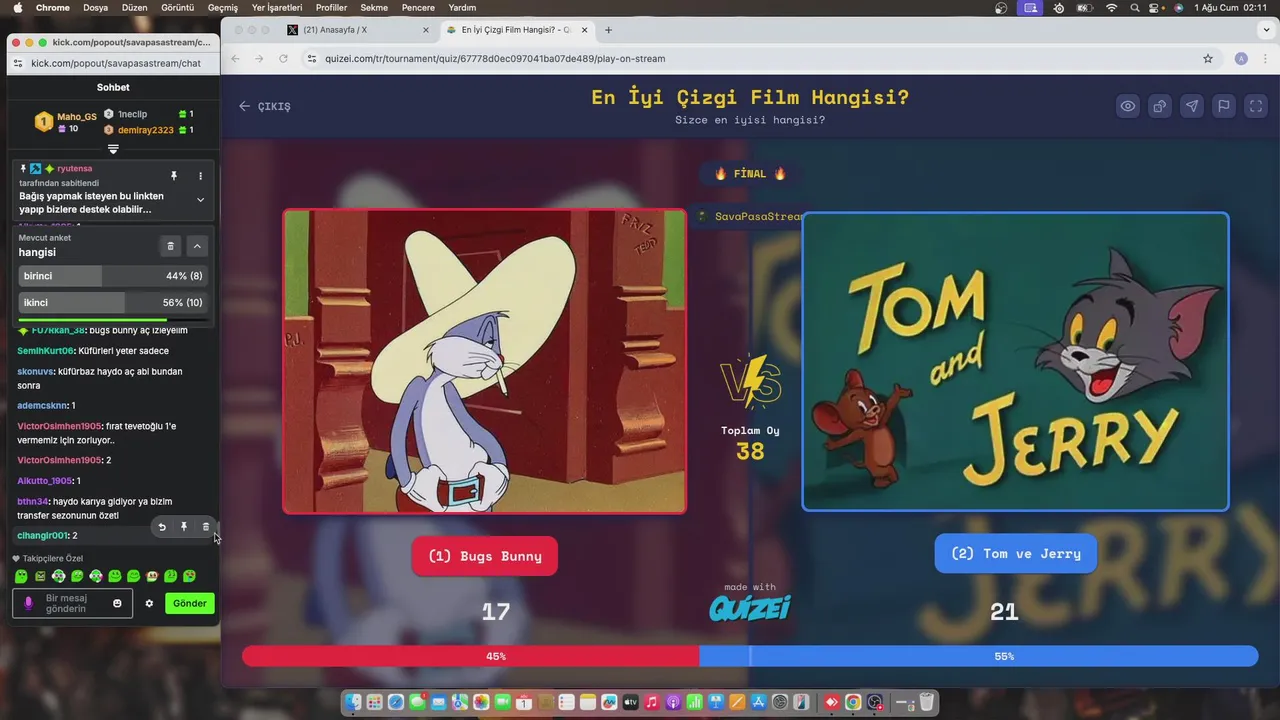Open chat settings gear icon

tap(149, 603)
